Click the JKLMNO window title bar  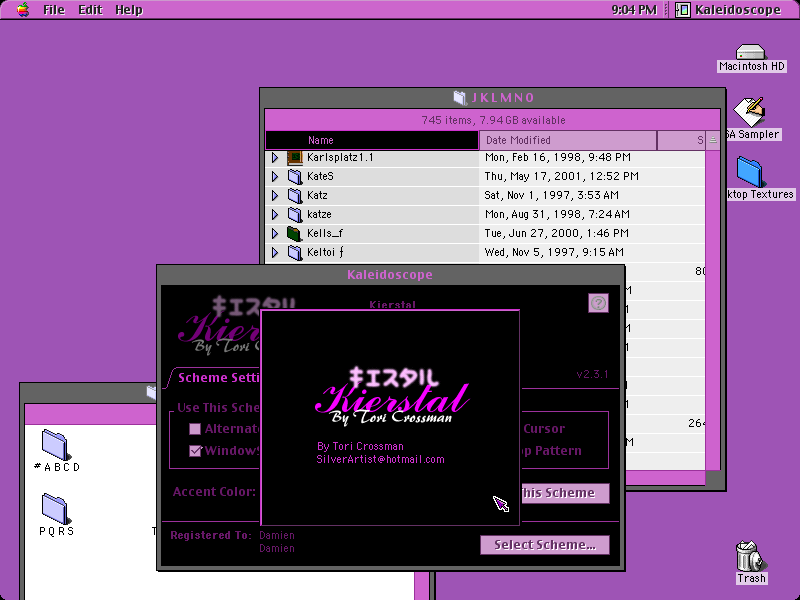[x=493, y=97]
